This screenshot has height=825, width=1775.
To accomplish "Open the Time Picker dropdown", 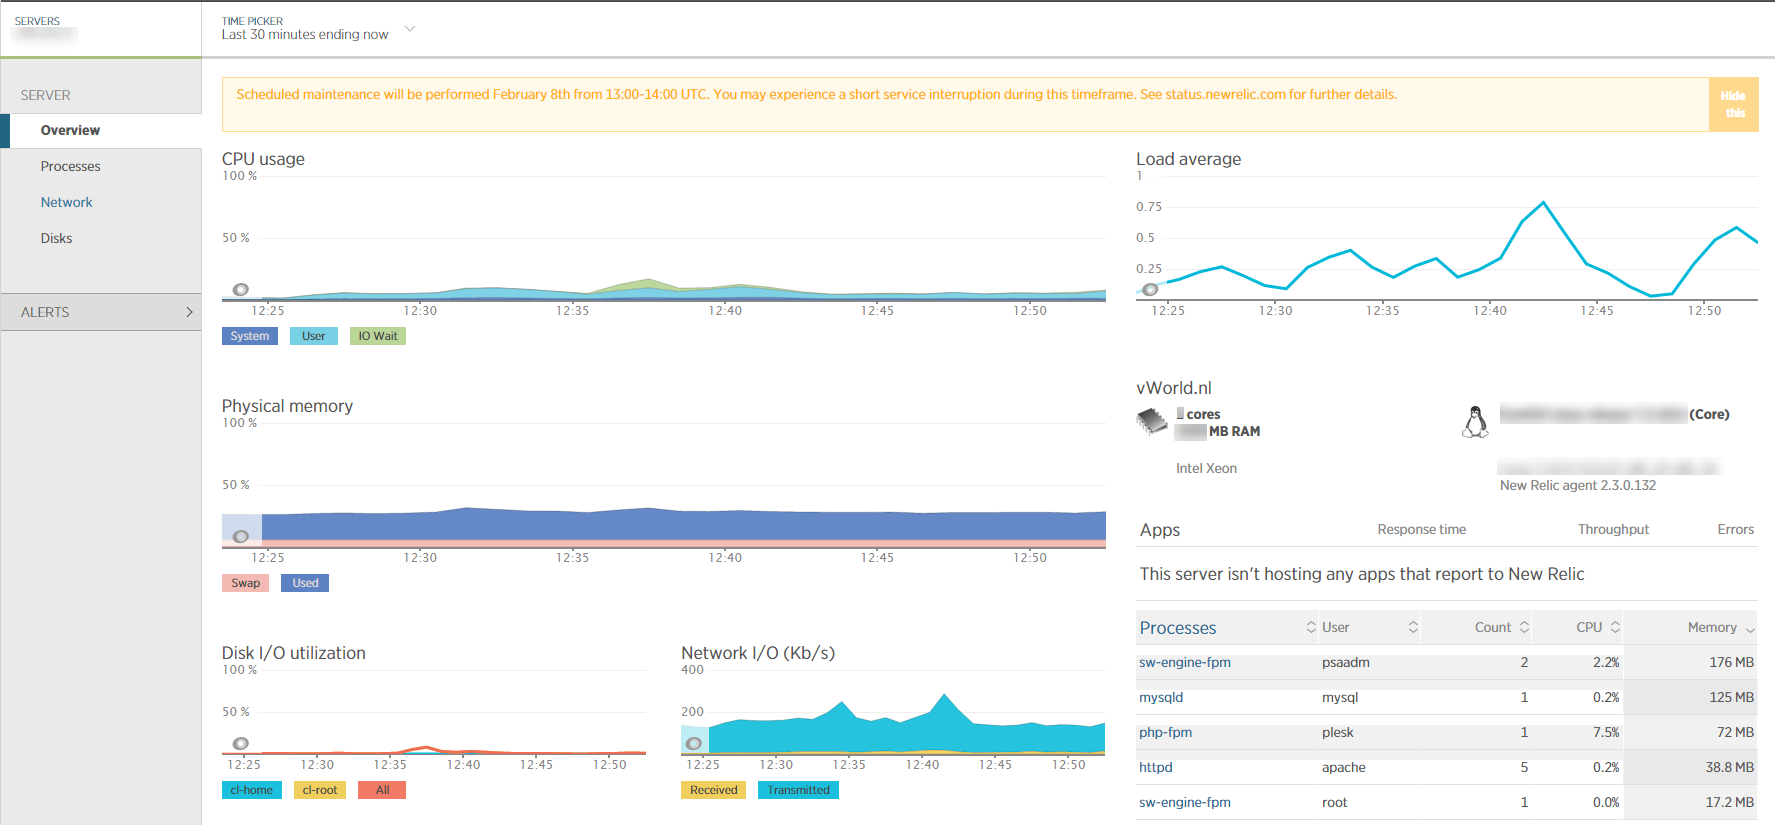I will pyautogui.click(x=409, y=29).
